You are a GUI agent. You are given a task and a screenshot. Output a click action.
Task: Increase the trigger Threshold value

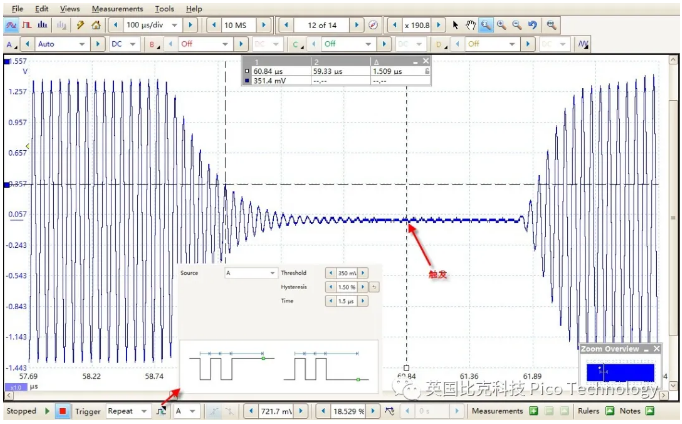365,272
